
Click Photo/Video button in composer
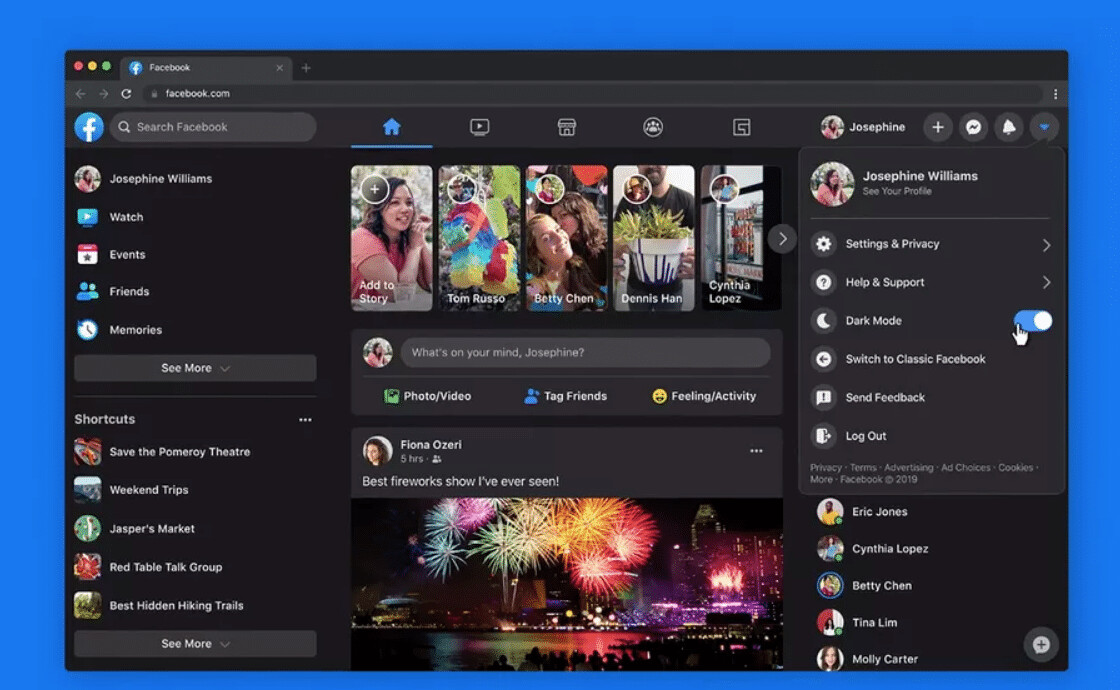(x=427, y=396)
